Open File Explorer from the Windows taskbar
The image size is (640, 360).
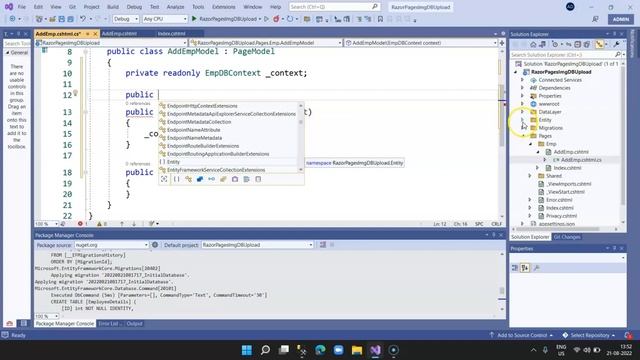click(x=357, y=350)
